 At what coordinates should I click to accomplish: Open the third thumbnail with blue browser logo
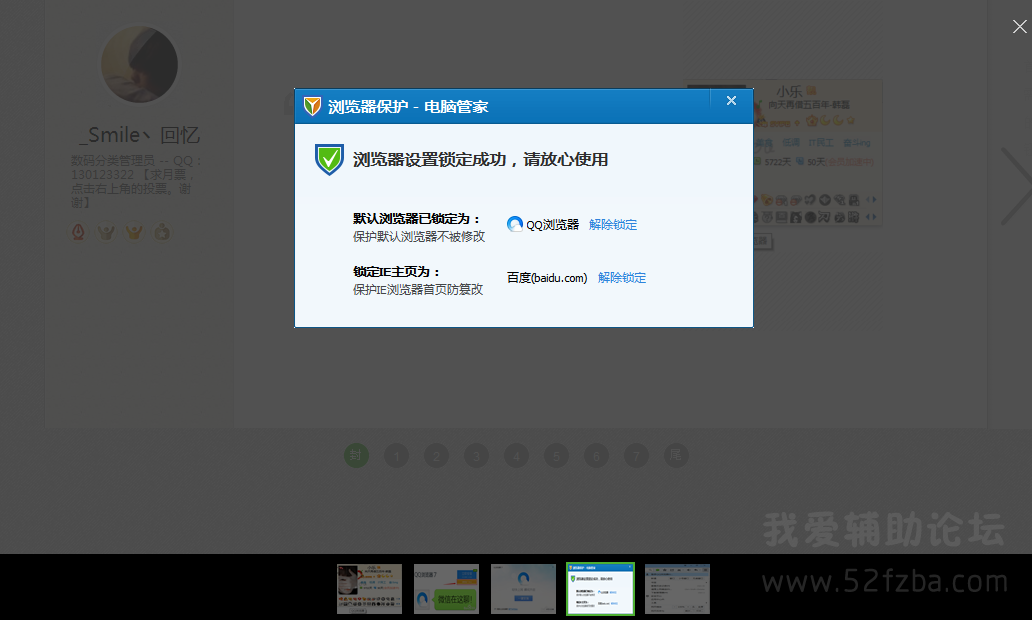point(523,588)
